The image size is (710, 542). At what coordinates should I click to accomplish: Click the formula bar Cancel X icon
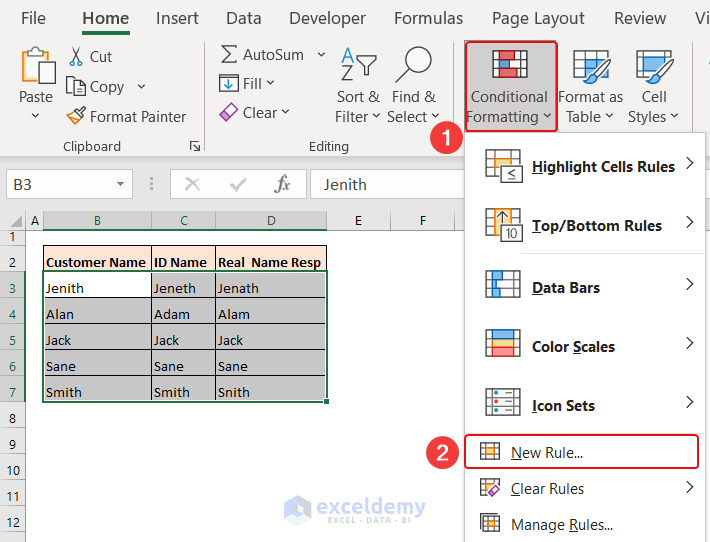point(192,184)
